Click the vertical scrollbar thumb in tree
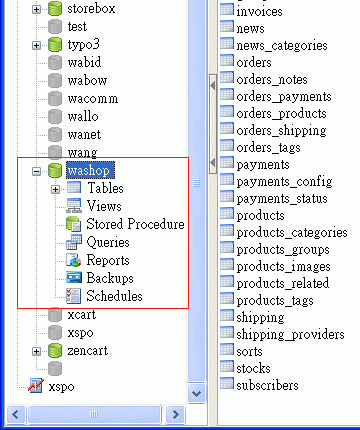360x430 pixels. click(196, 183)
